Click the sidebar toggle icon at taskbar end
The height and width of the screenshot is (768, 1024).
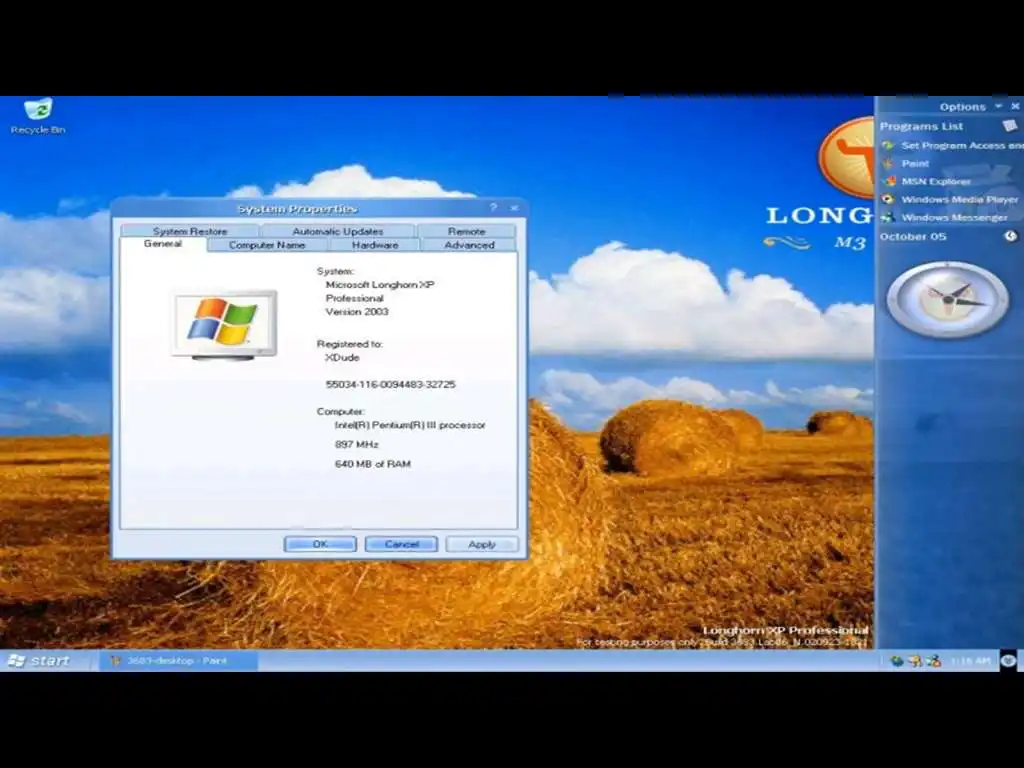[1008, 660]
